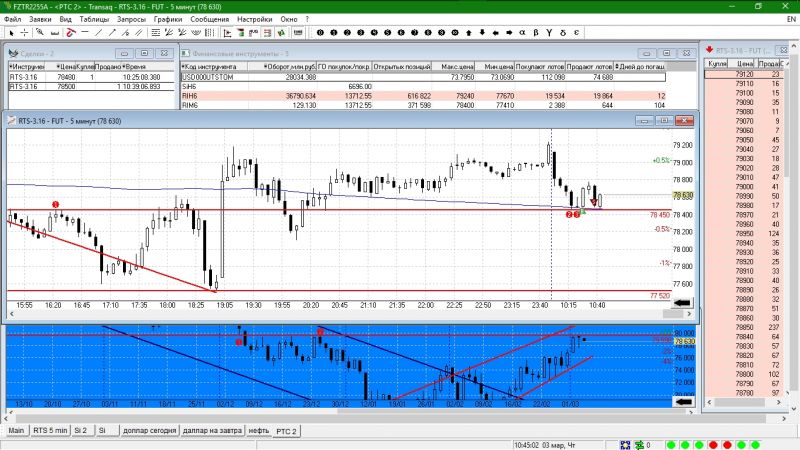The height and width of the screenshot is (450, 800).
Task: Choose the arrow line drawing tool
Action: click(x=112, y=33)
